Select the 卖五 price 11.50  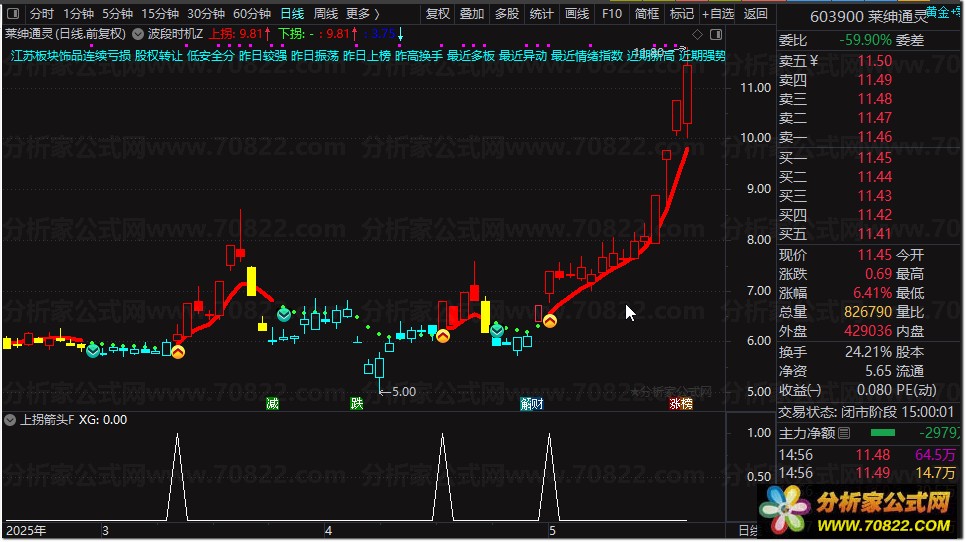(x=874, y=60)
